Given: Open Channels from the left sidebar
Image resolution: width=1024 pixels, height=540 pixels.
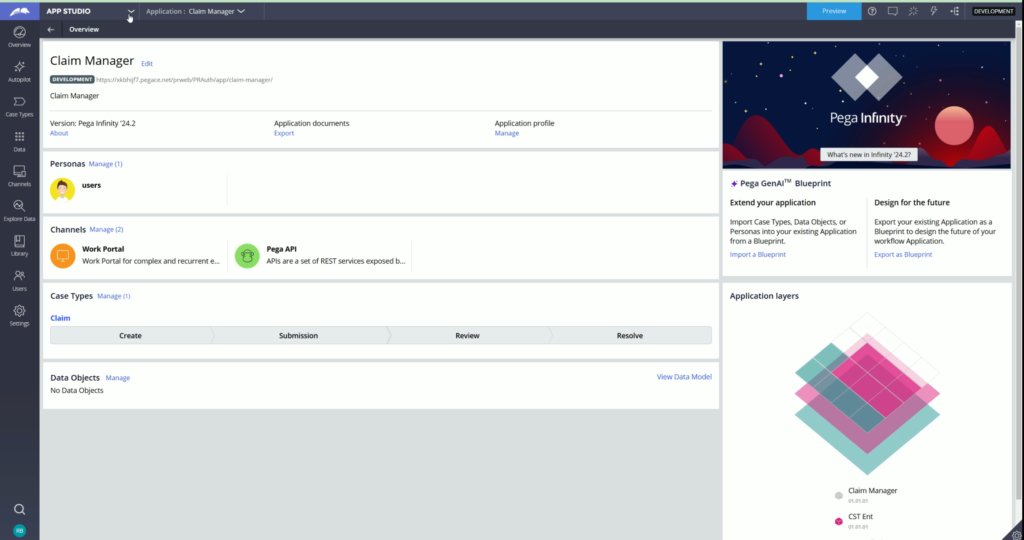Looking at the screenshot, I should pyautogui.click(x=20, y=176).
